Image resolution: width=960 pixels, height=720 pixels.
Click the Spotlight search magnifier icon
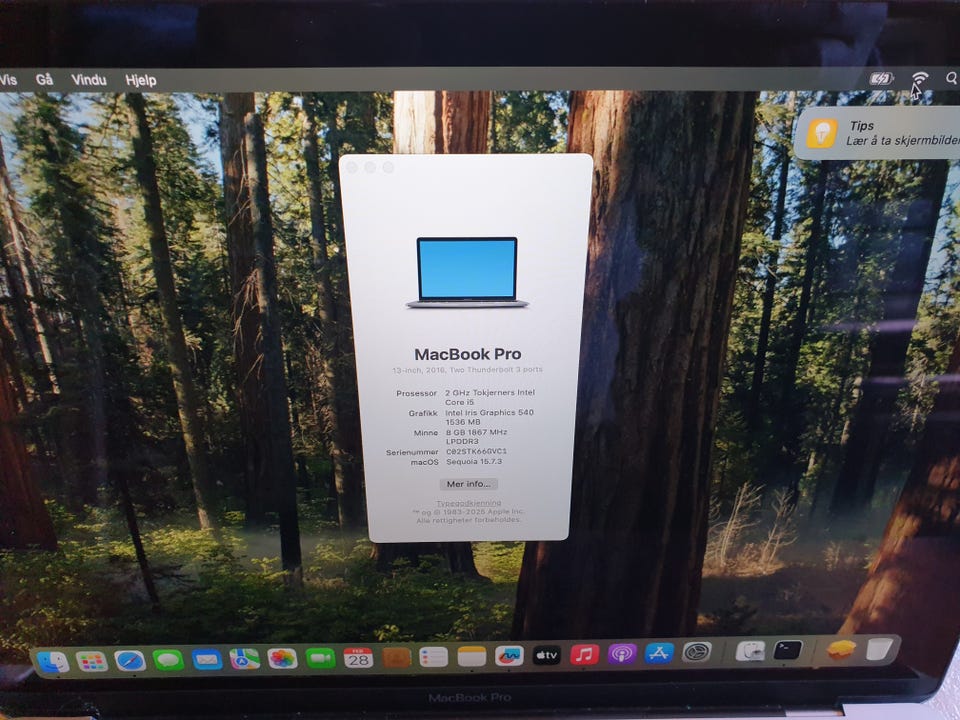(952, 78)
